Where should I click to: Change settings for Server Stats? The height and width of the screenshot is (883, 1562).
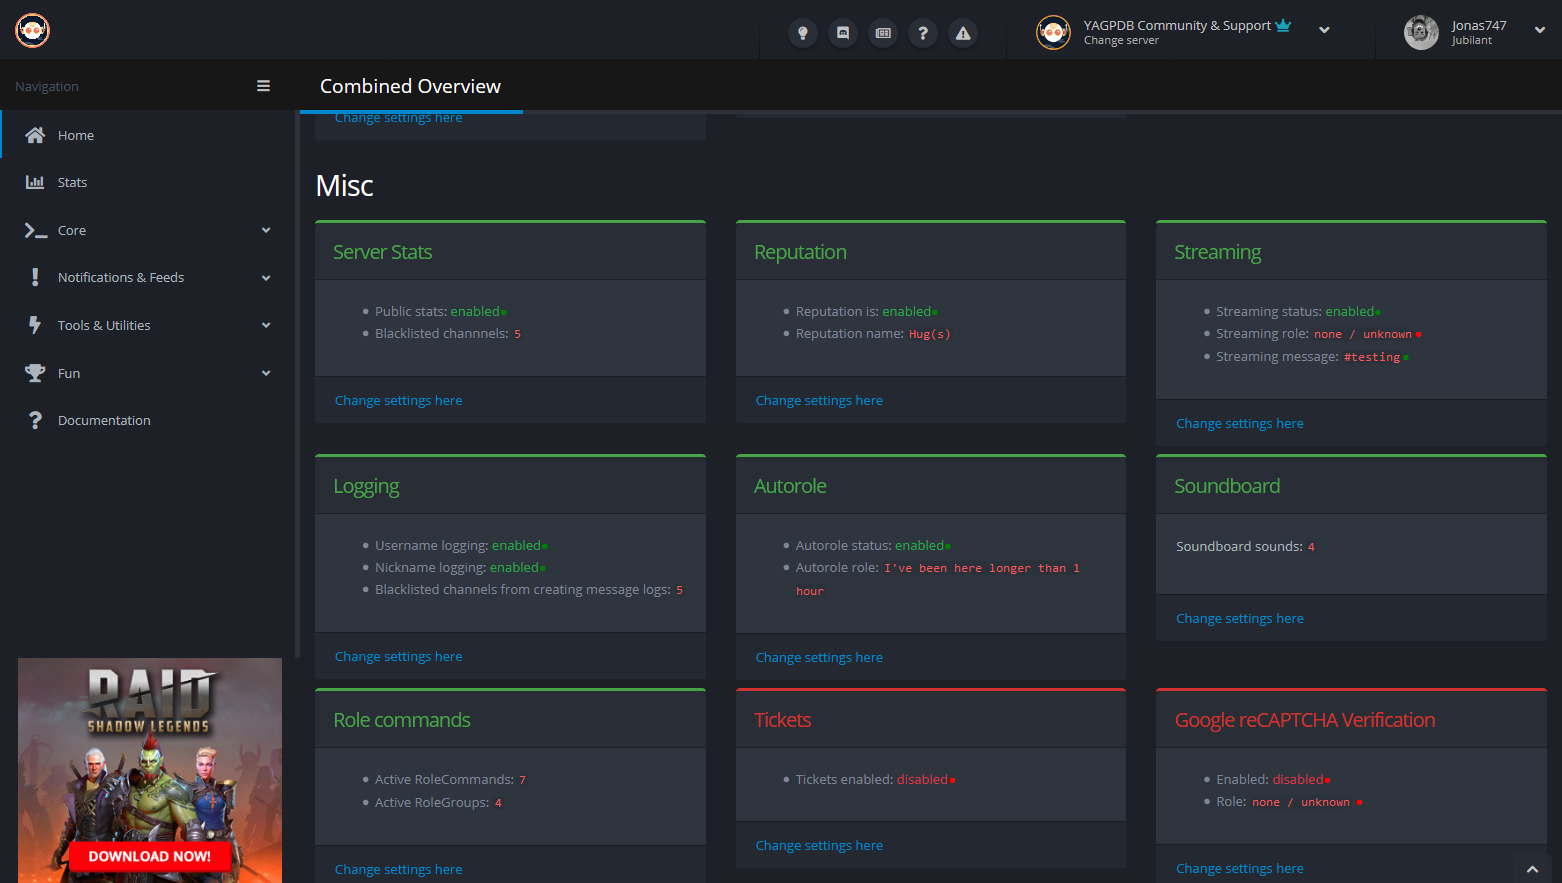[398, 400]
